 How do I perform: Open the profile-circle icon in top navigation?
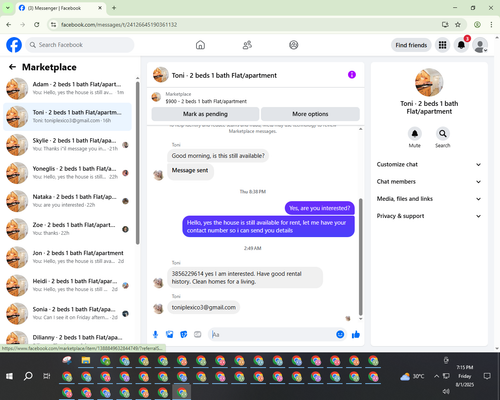(x=294, y=45)
